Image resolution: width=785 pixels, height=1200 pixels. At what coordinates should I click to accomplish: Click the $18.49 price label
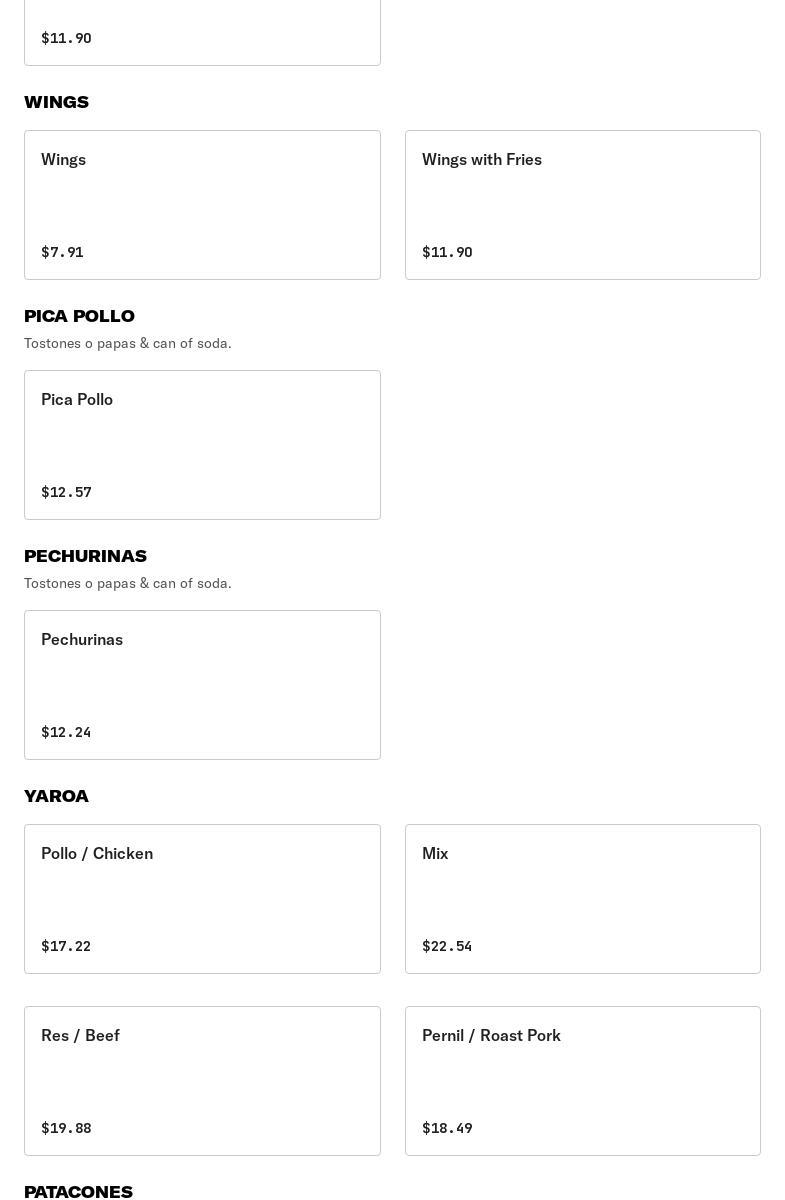tap(447, 1128)
